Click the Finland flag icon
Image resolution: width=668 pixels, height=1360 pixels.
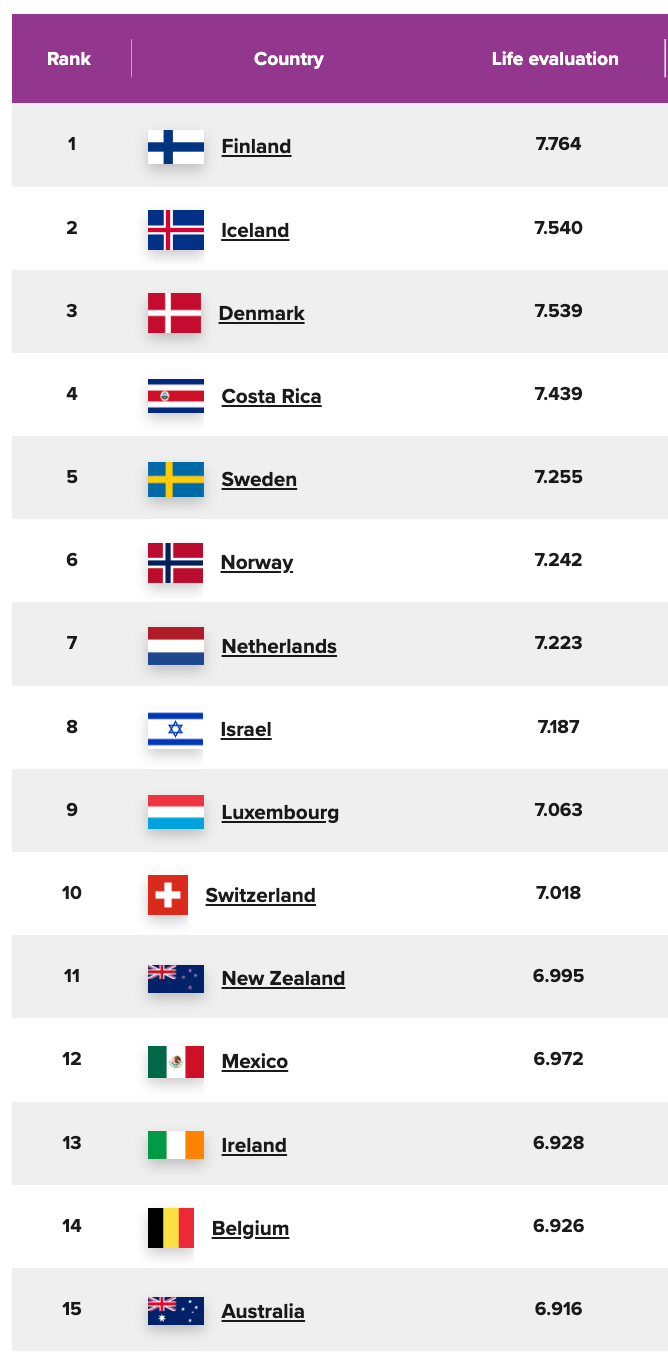176,147
